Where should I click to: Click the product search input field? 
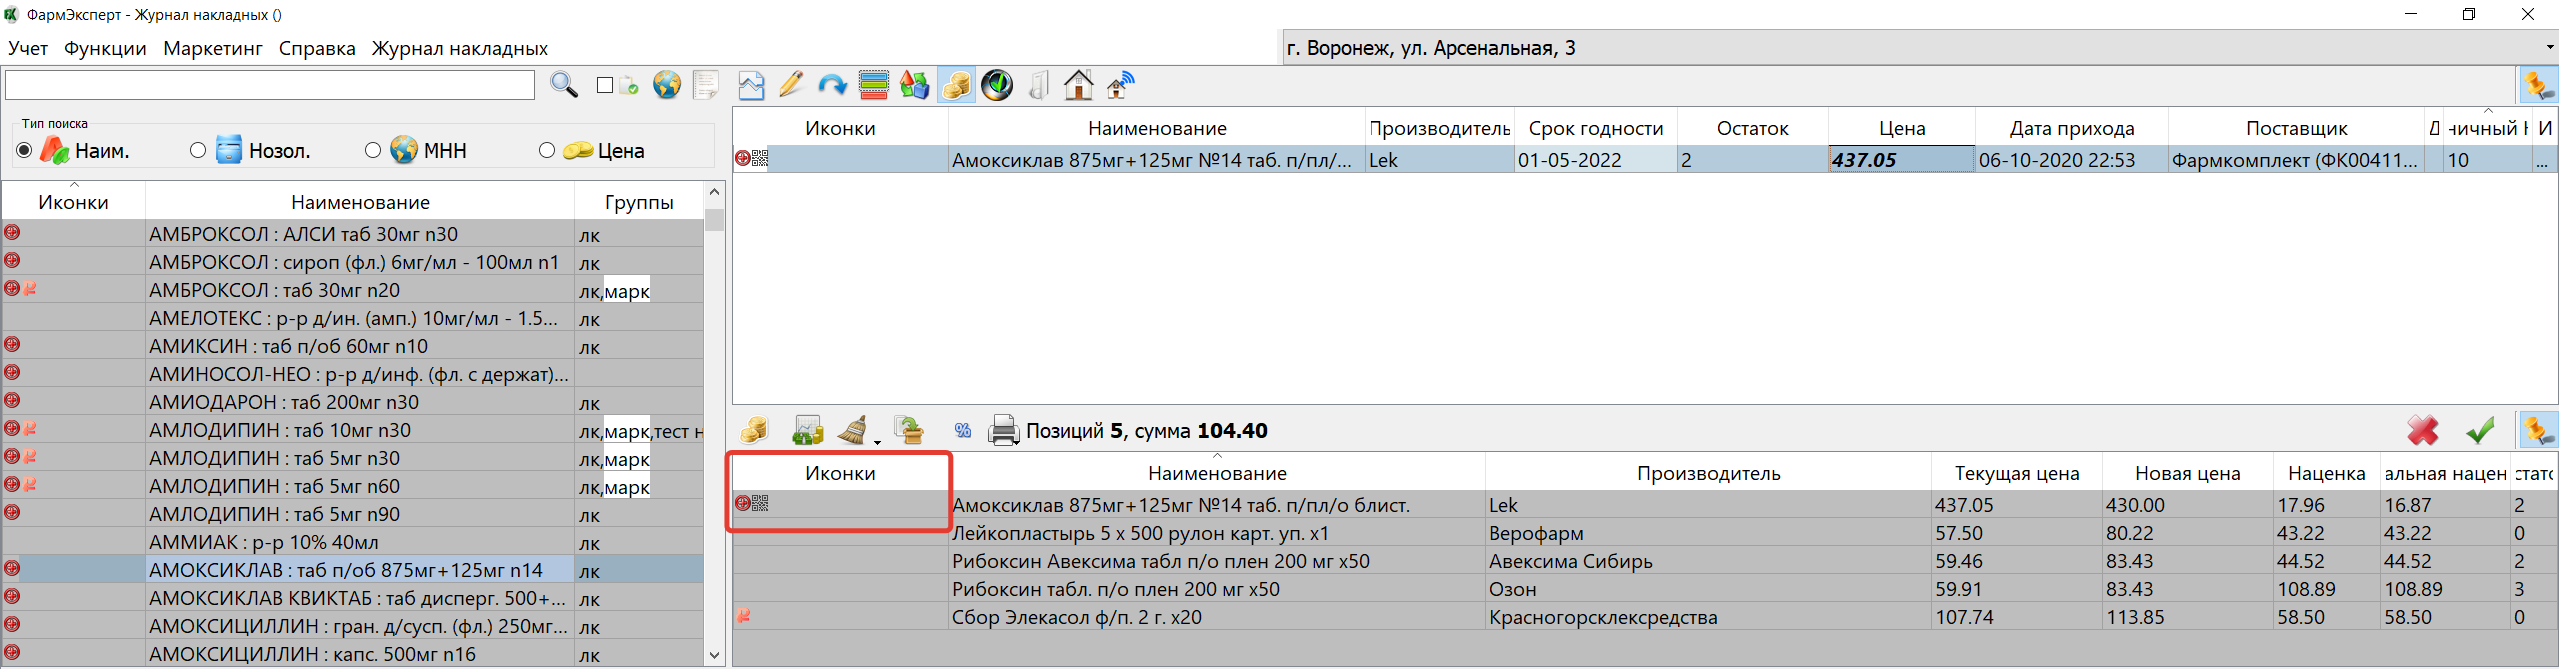[270, 86]
